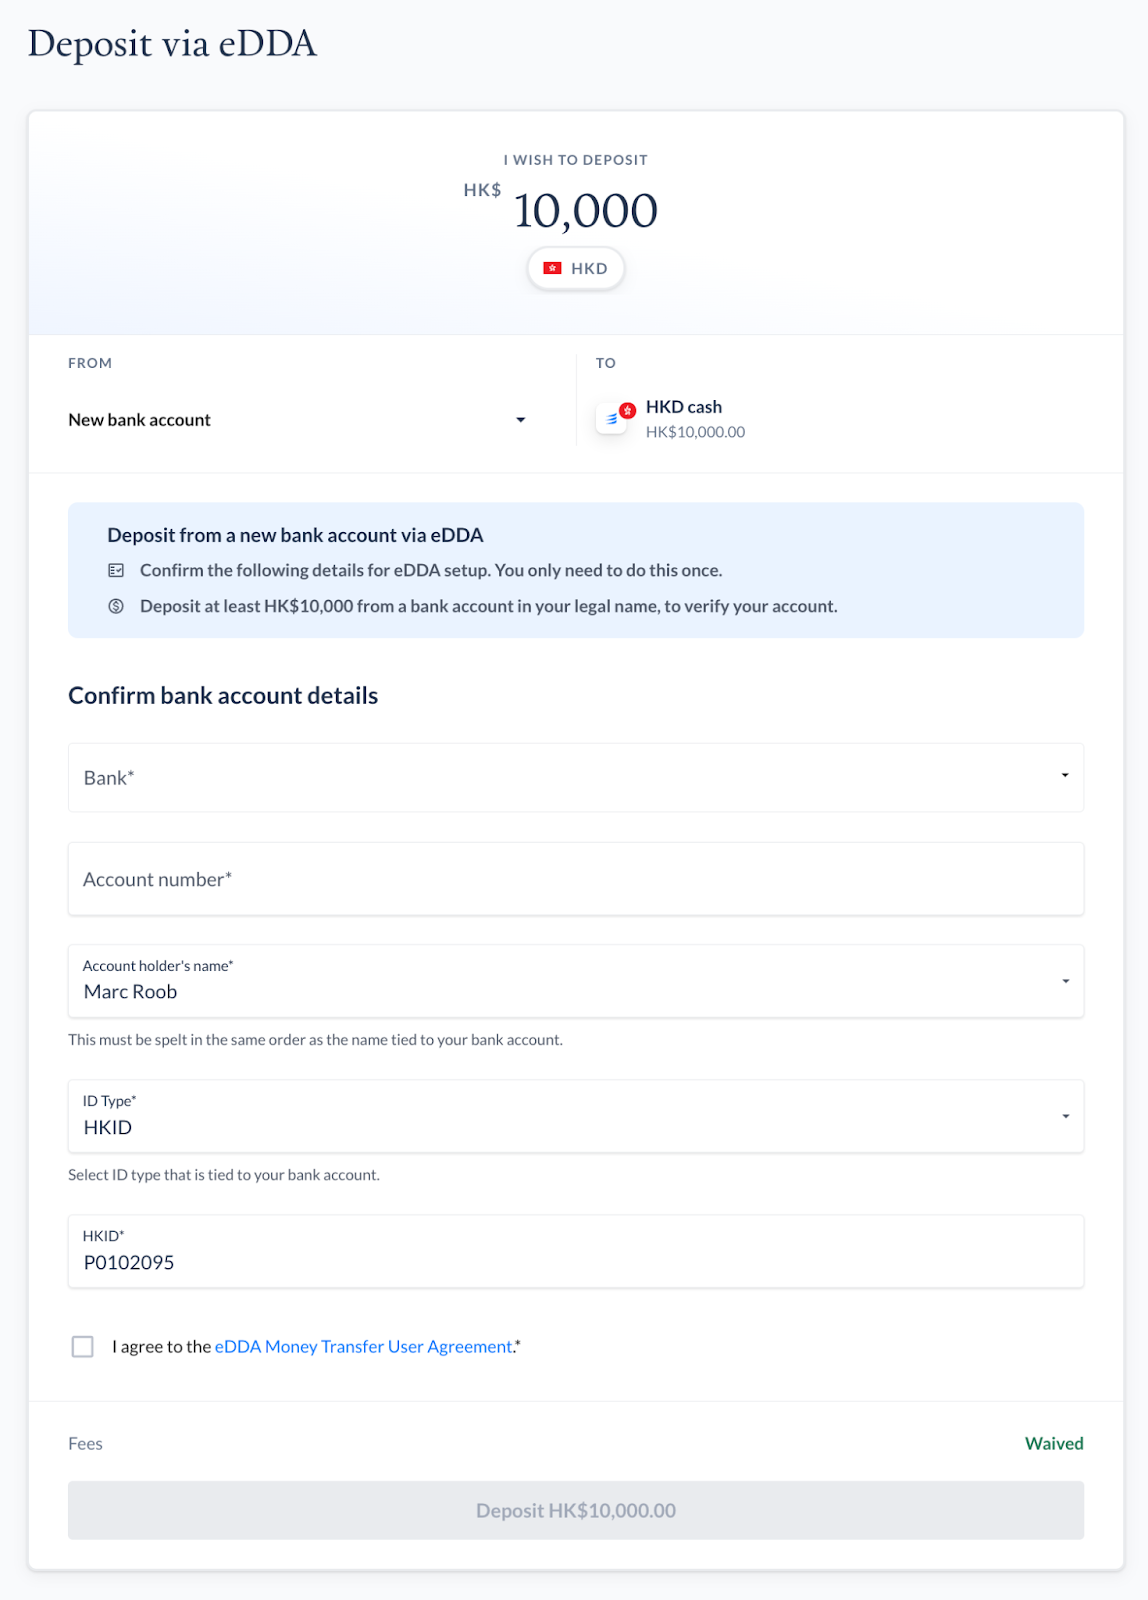Click the form details icon in info box
The image size is (1148, 1600).
tap(116, 570)
